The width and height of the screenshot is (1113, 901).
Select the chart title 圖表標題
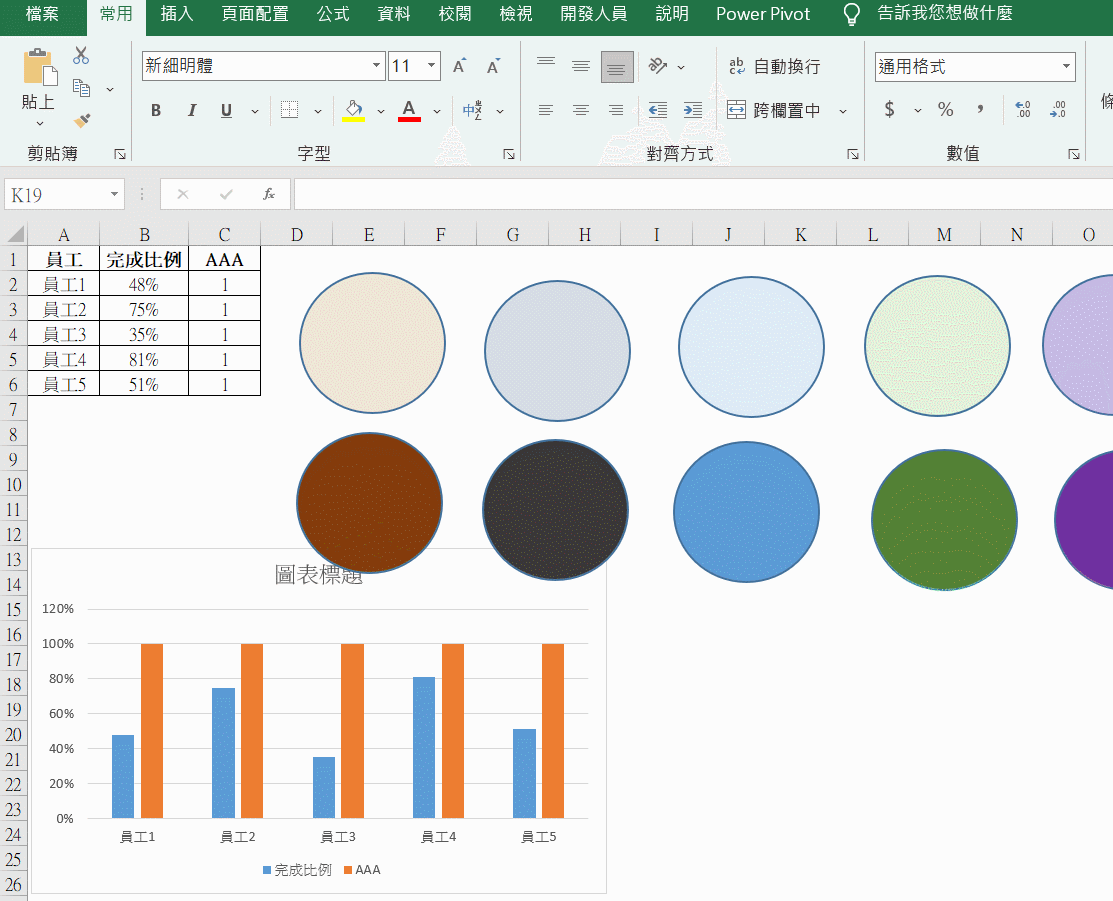(319, 574)
